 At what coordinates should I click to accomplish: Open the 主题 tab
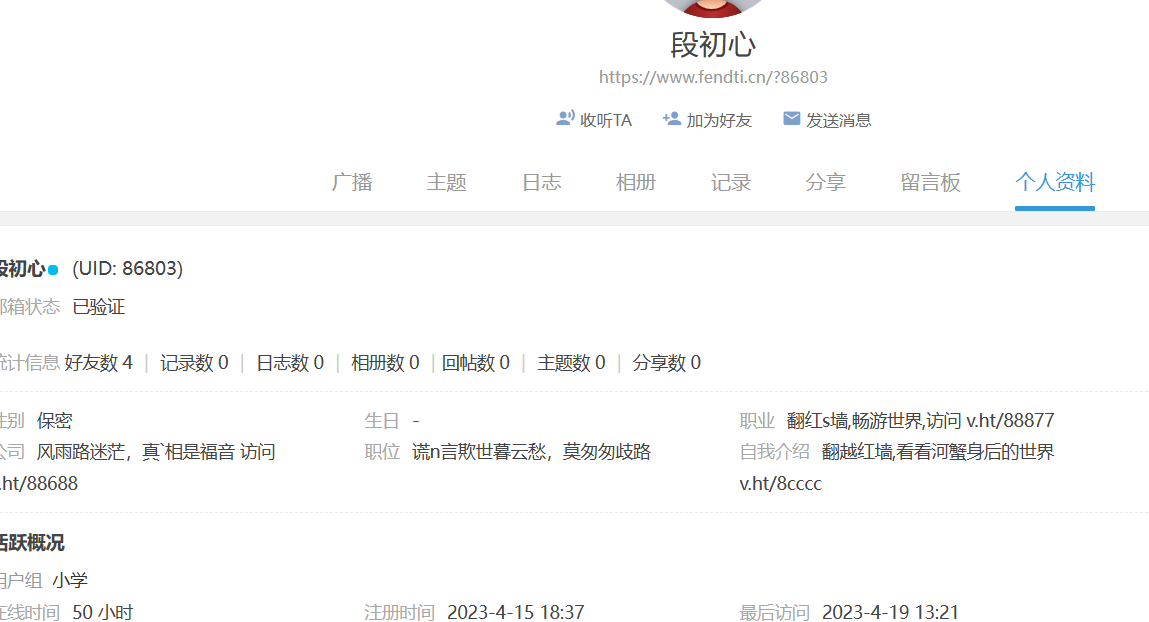point(446,182)
